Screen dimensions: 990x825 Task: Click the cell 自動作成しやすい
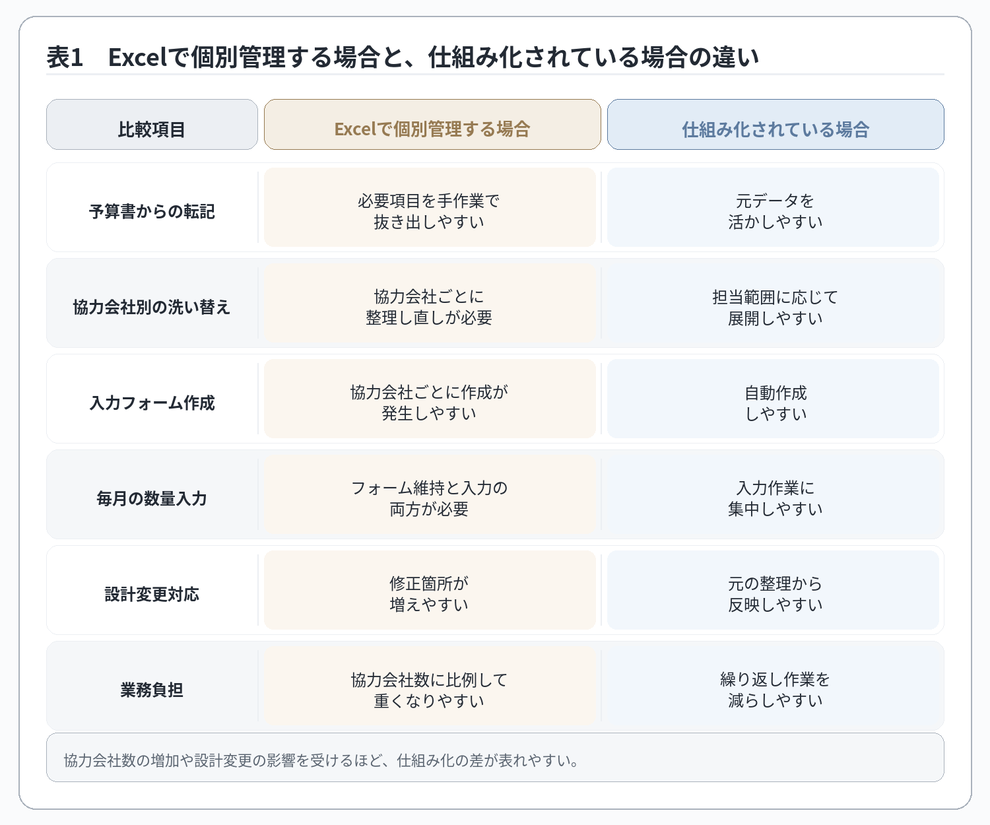click(x=773, y=399)
